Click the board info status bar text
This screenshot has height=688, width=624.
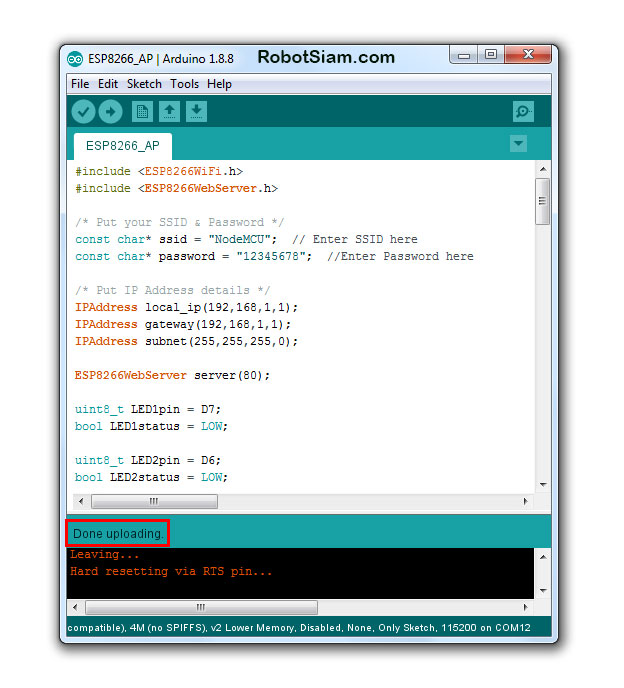coord(299,627)
